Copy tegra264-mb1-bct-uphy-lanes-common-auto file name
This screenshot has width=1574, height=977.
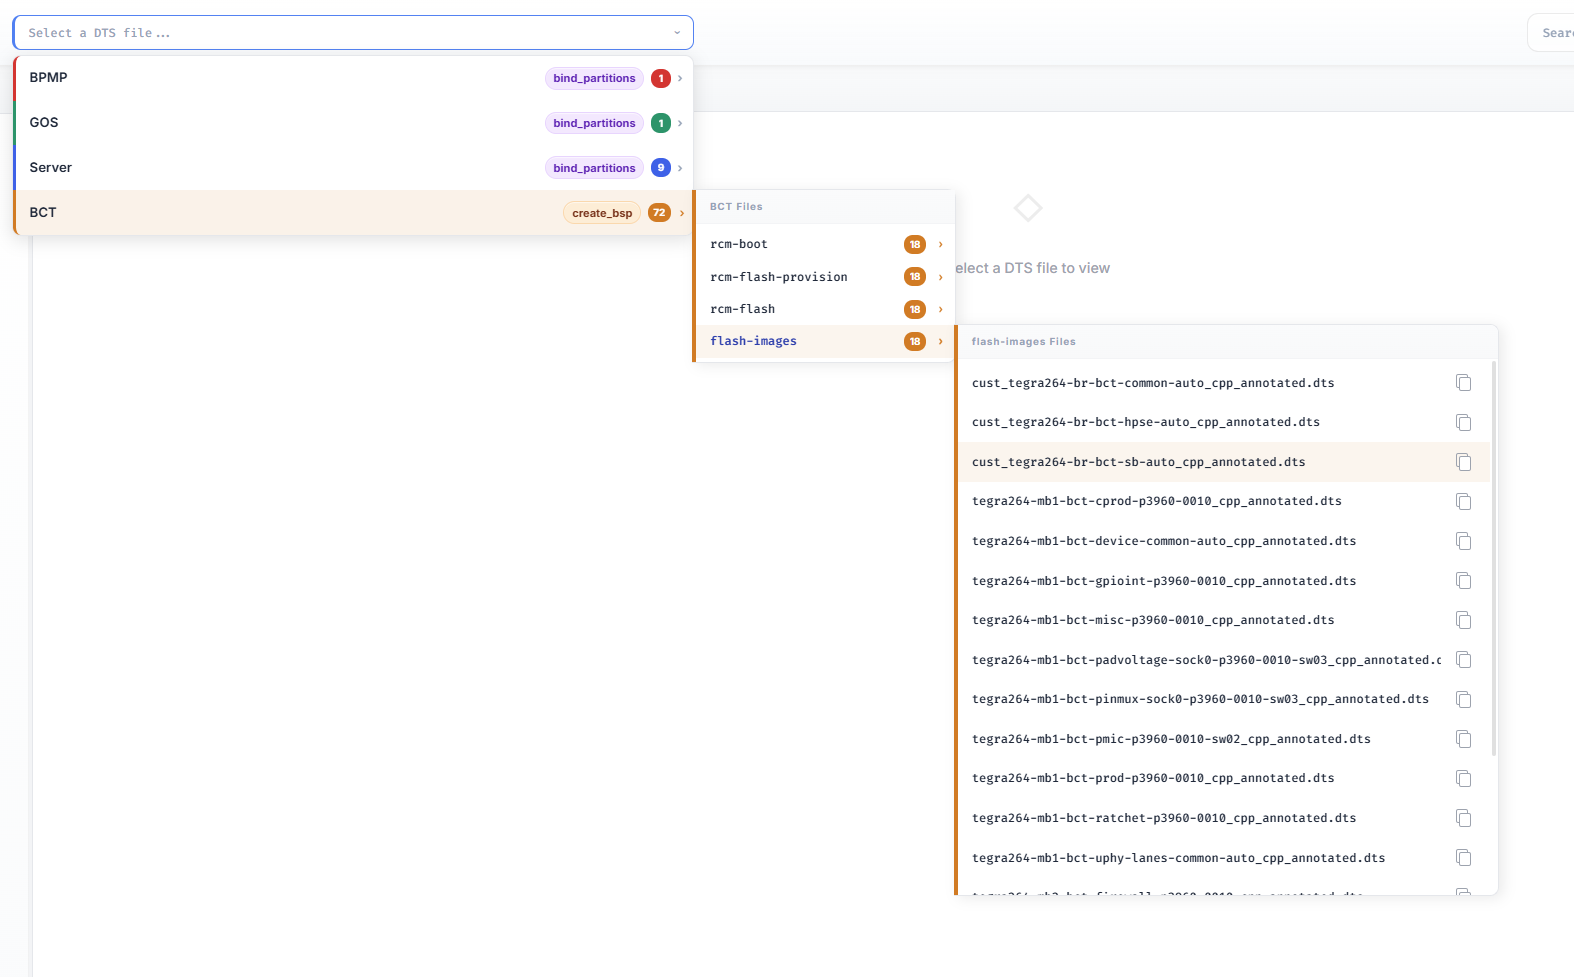click(x=1463, y=858)
